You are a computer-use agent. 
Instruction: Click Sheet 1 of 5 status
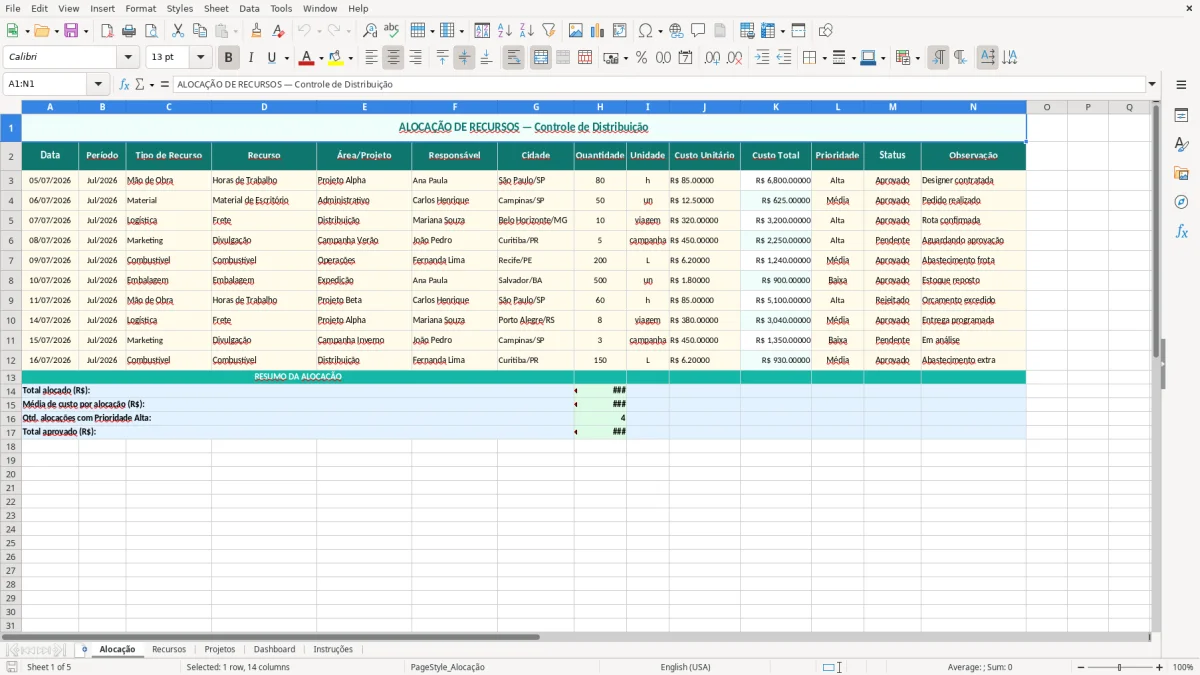49,667
